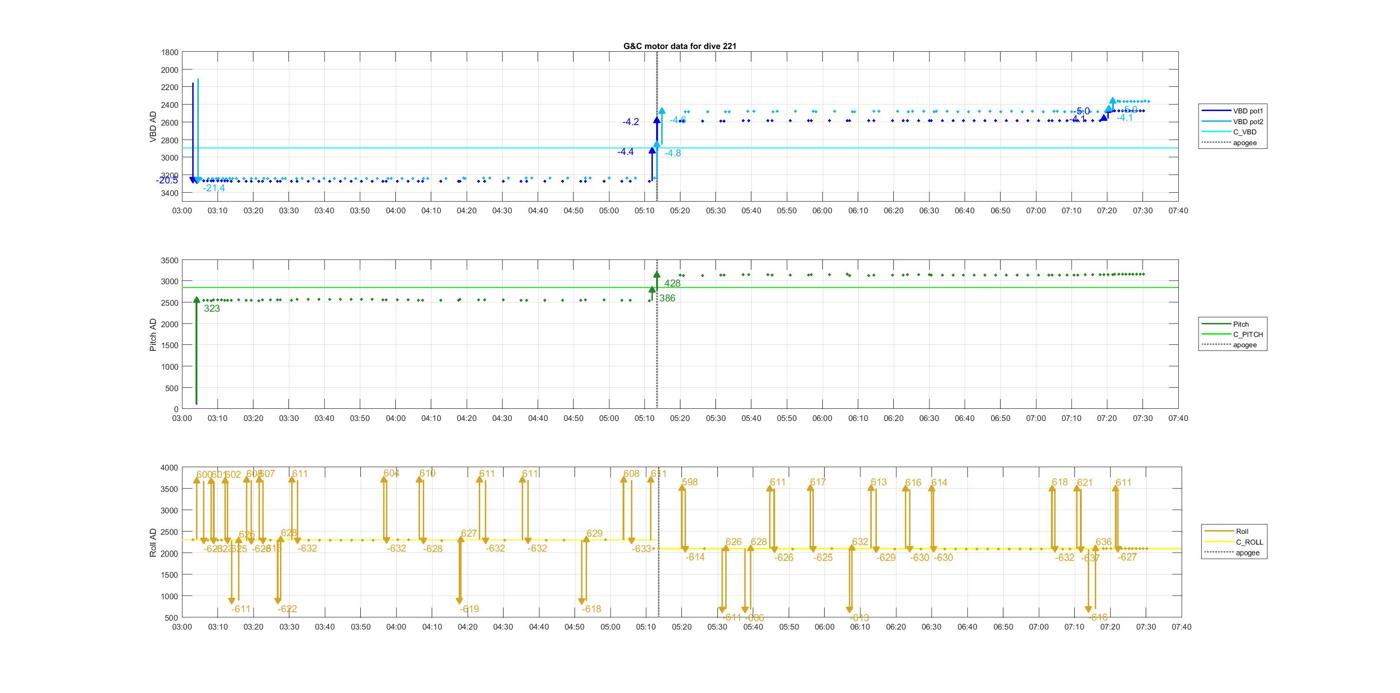The height and width of the screenshot is (693, 1400).
Task: Click the "636" roll annotation
Action: (1103, 542)
